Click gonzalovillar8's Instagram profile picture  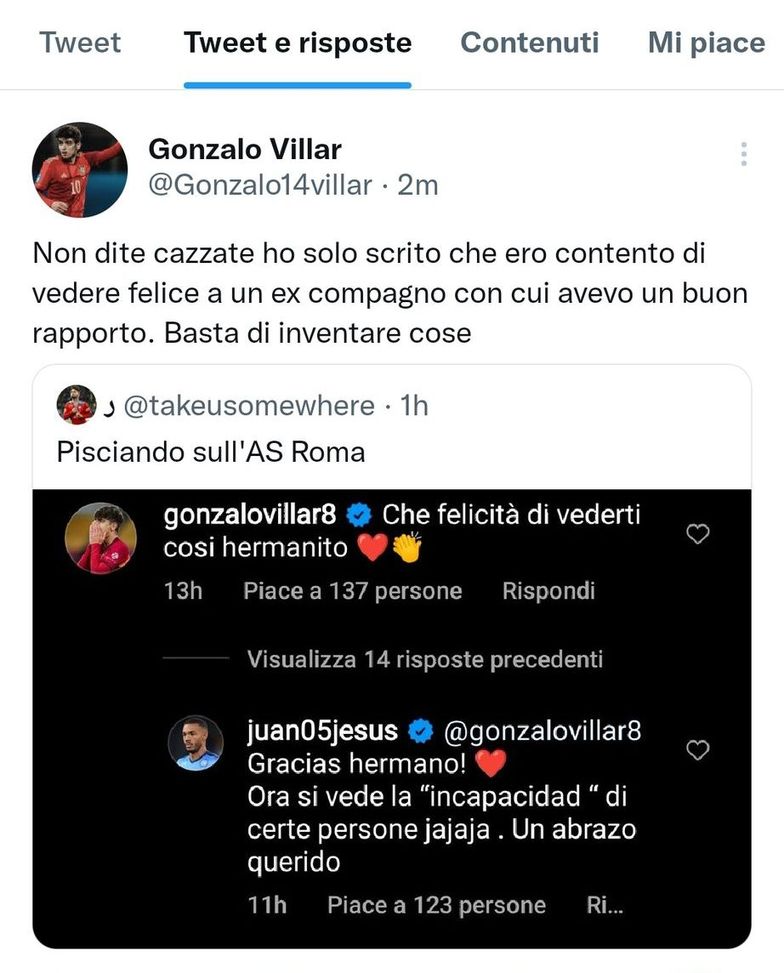tap(99, 537)
